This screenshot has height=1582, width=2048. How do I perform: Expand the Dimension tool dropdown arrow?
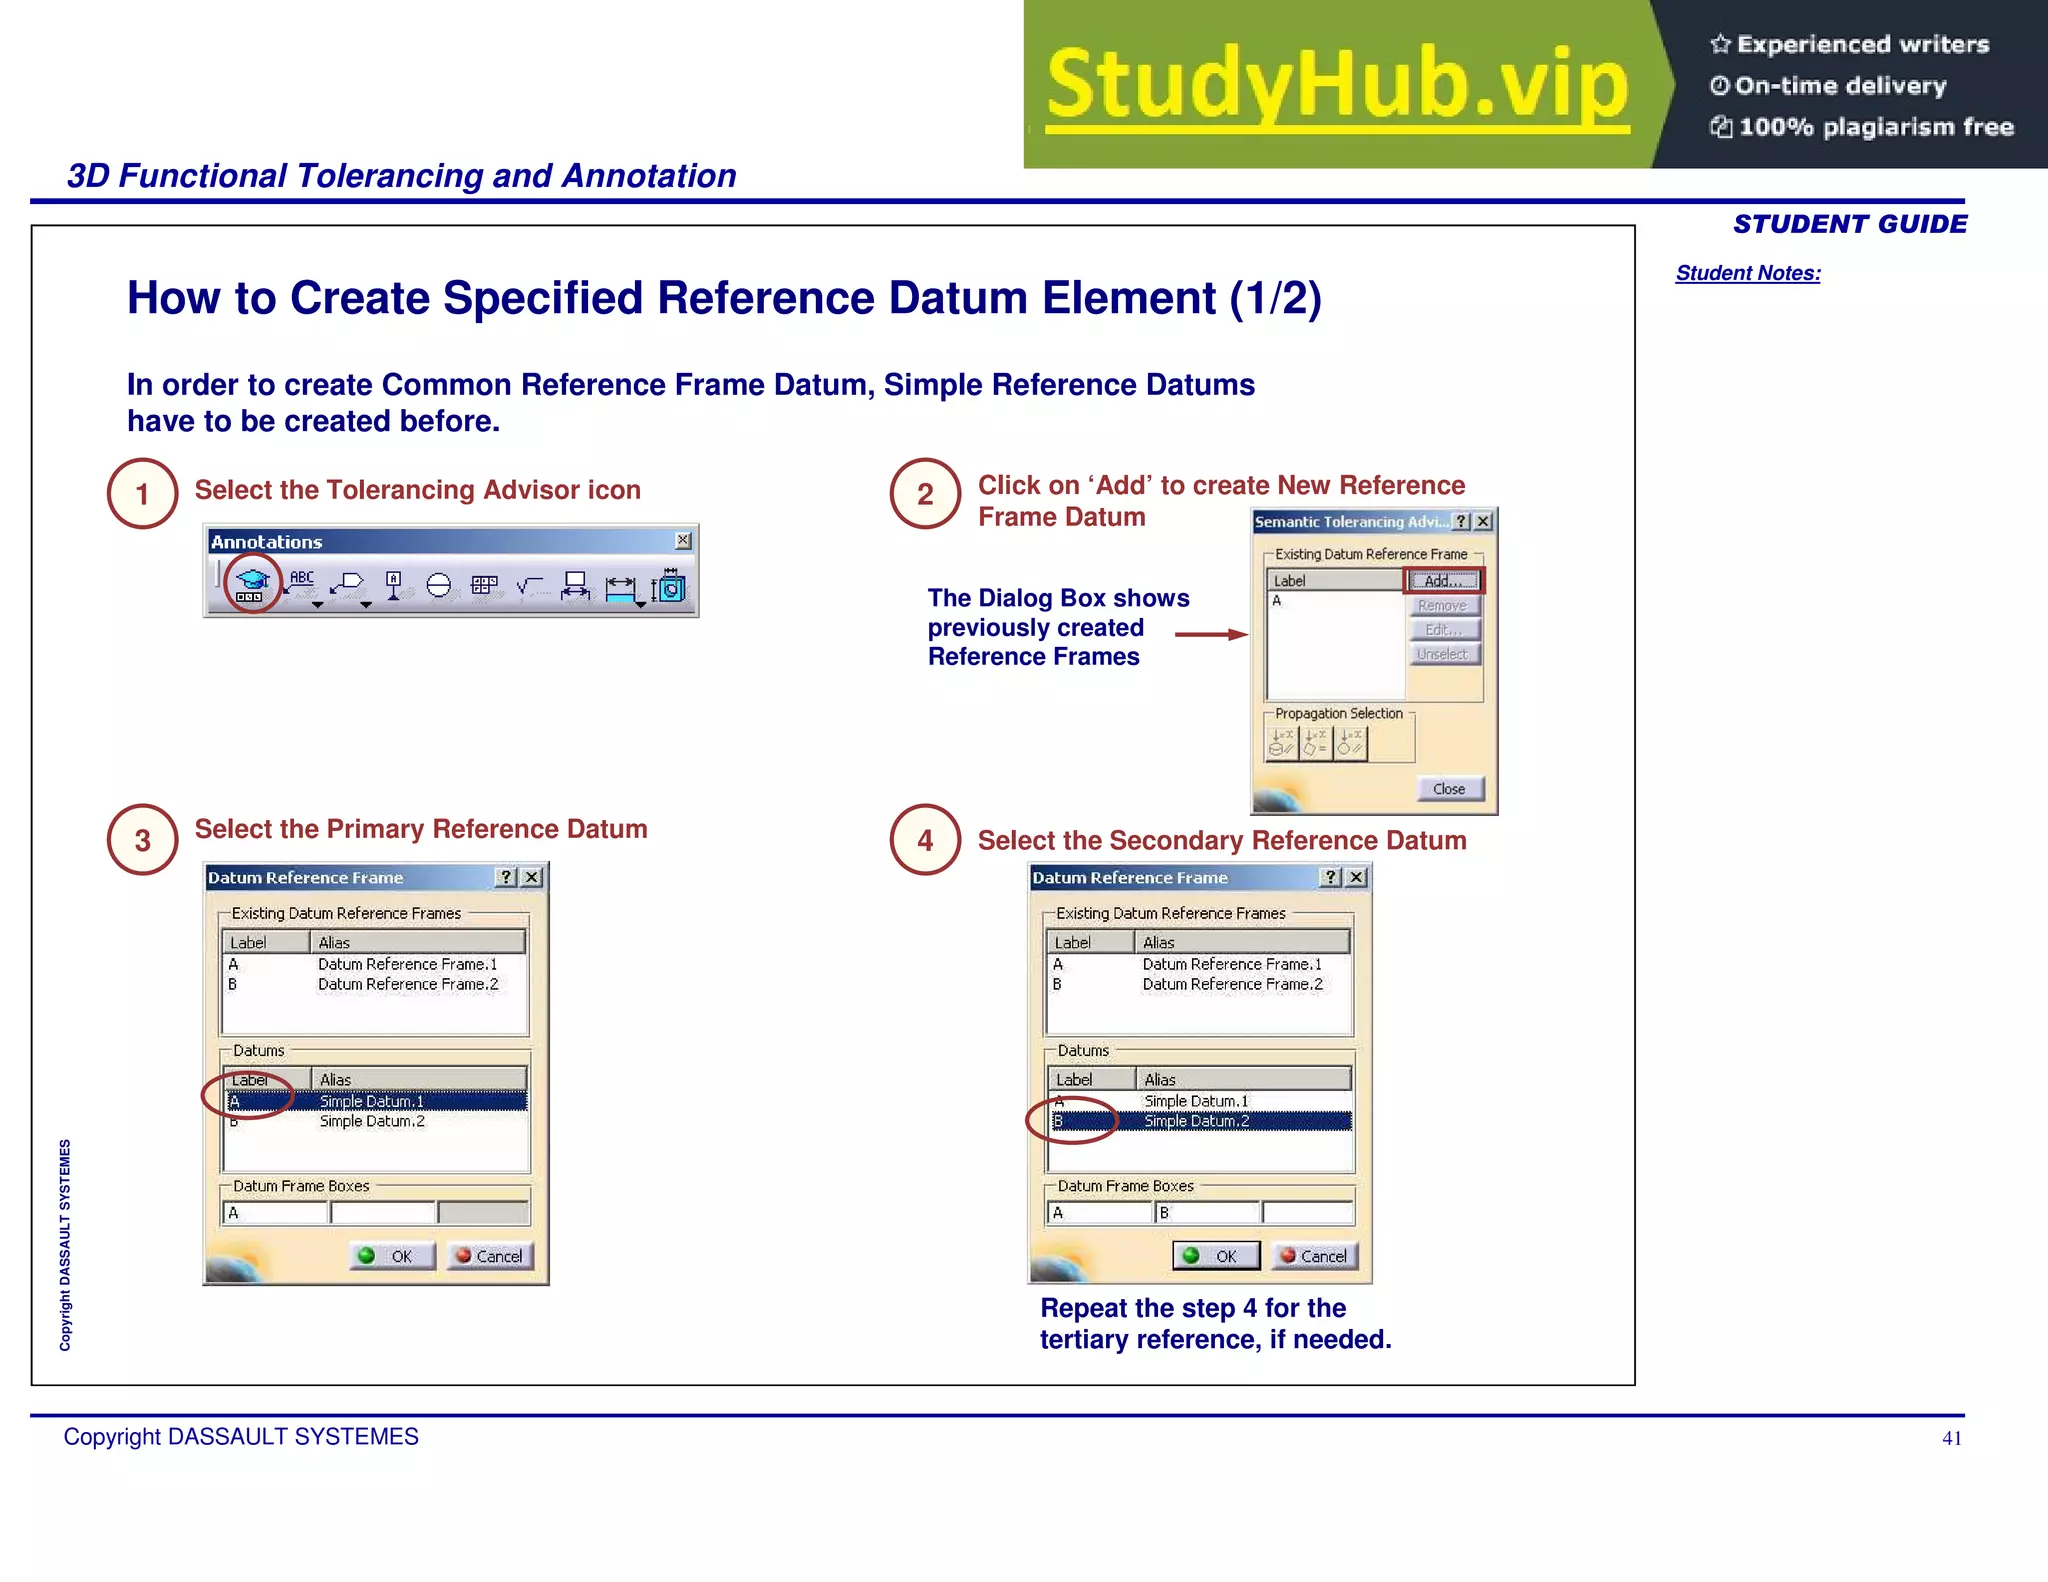[x=640, y=605]
